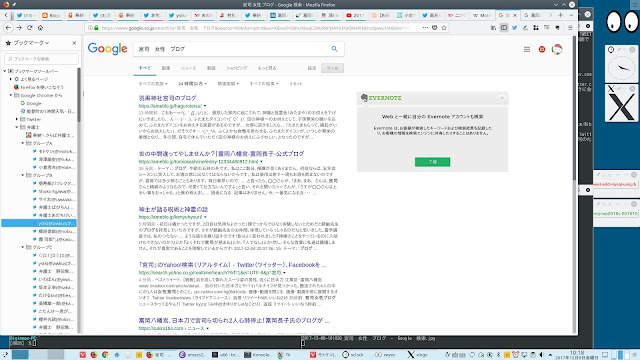Click the forward navigation arrow
The image size is (640, 360).
pyautogui.click(x=19, y=28)
